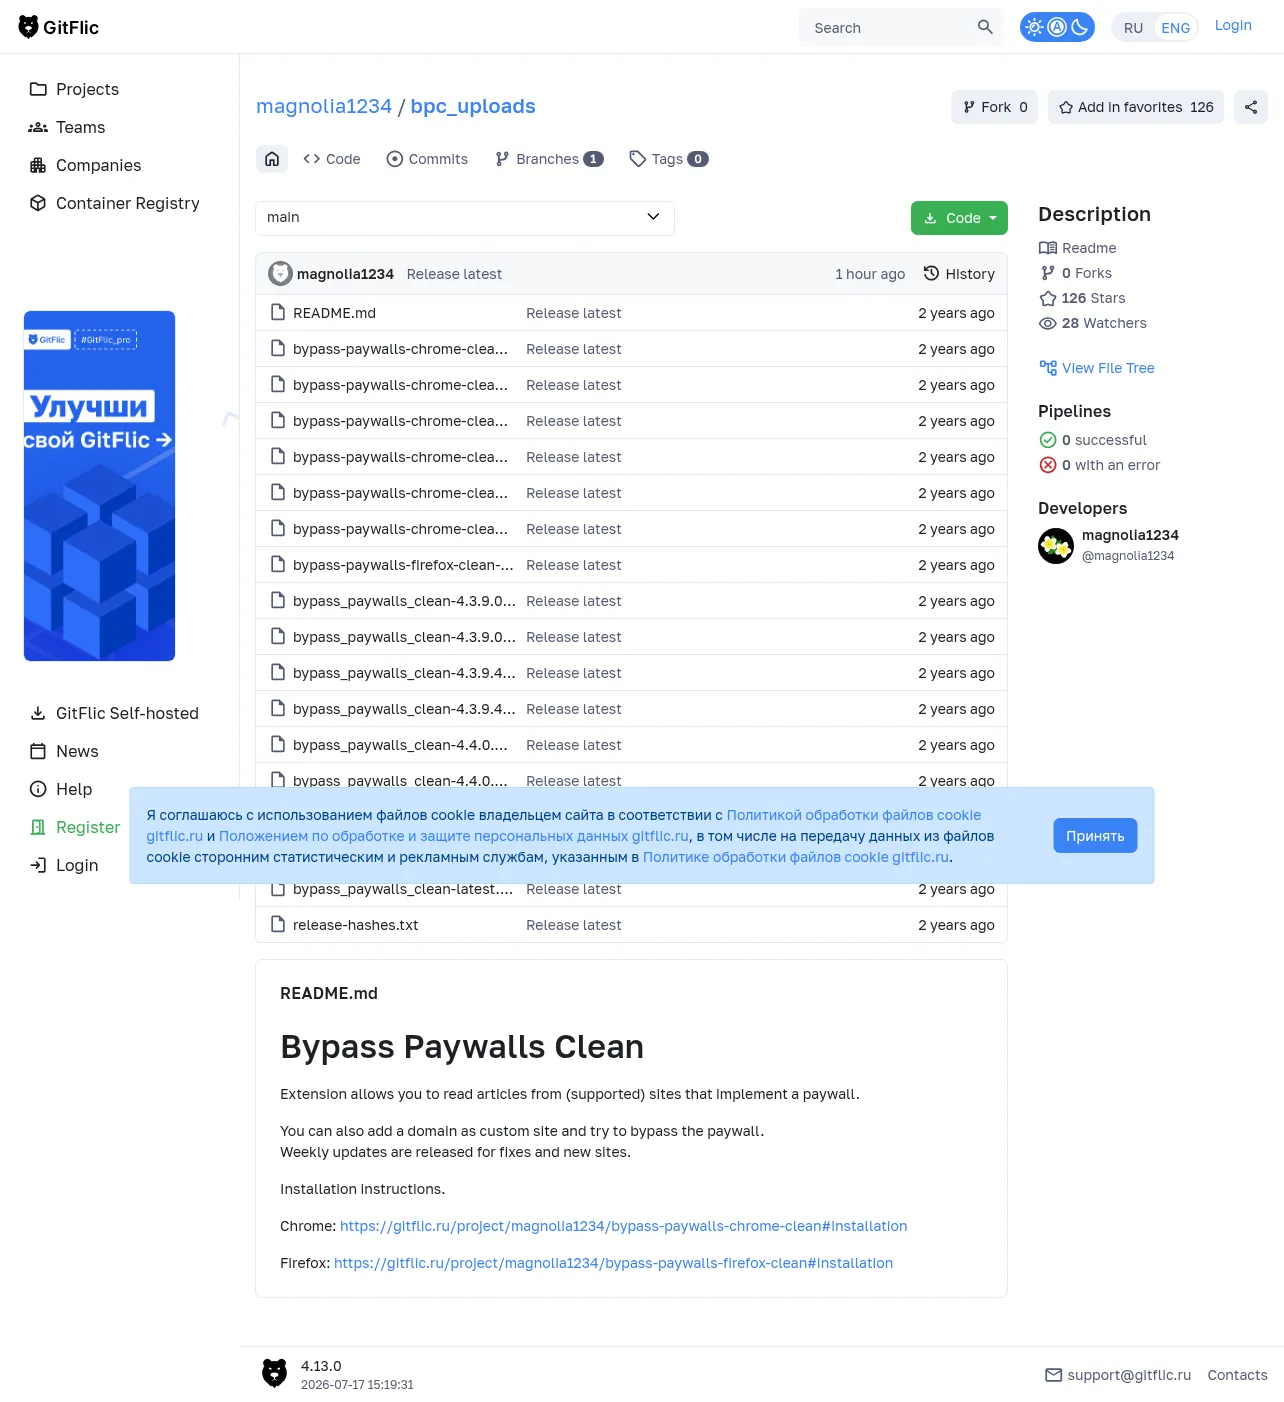Click the pipelines error icon
This screenshot has height=1402, width=1284.
pos(1048,465)
